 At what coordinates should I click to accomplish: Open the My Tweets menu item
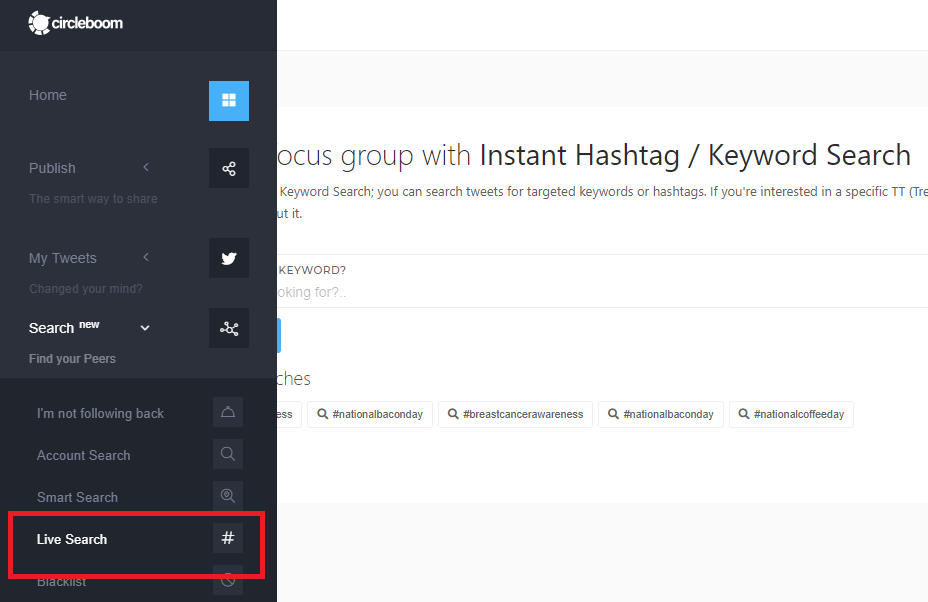coord(63,258)
